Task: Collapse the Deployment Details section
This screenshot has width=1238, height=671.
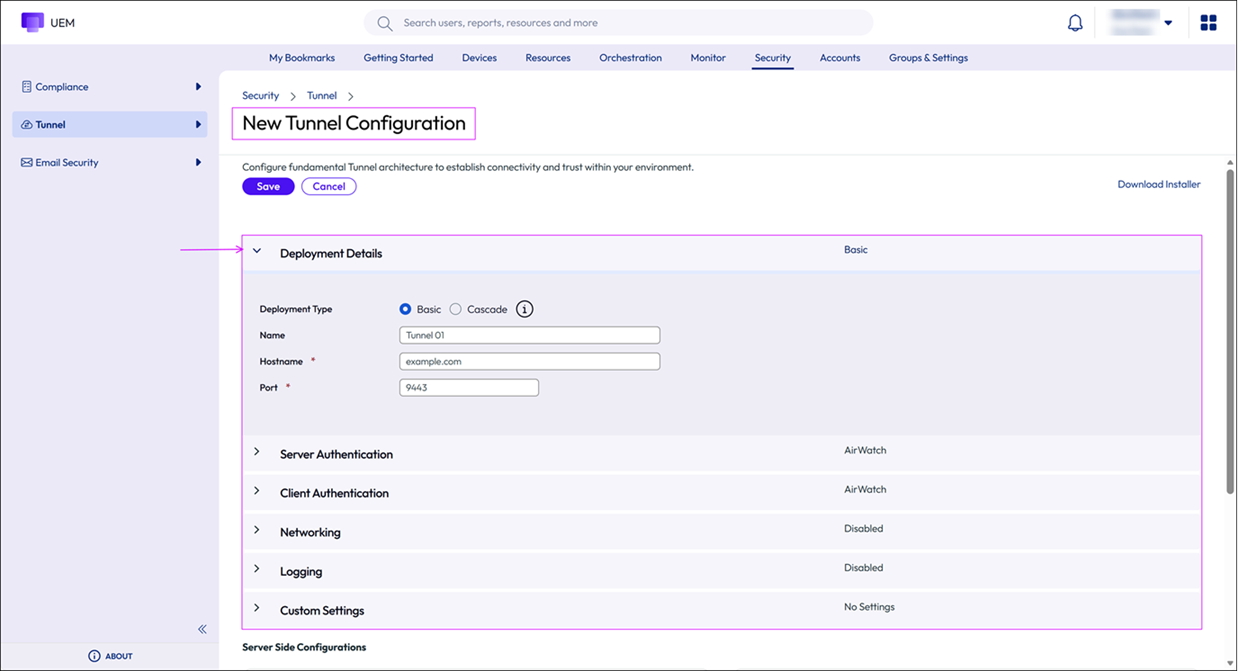Action: pyautogui.click(x=257, y=252)
